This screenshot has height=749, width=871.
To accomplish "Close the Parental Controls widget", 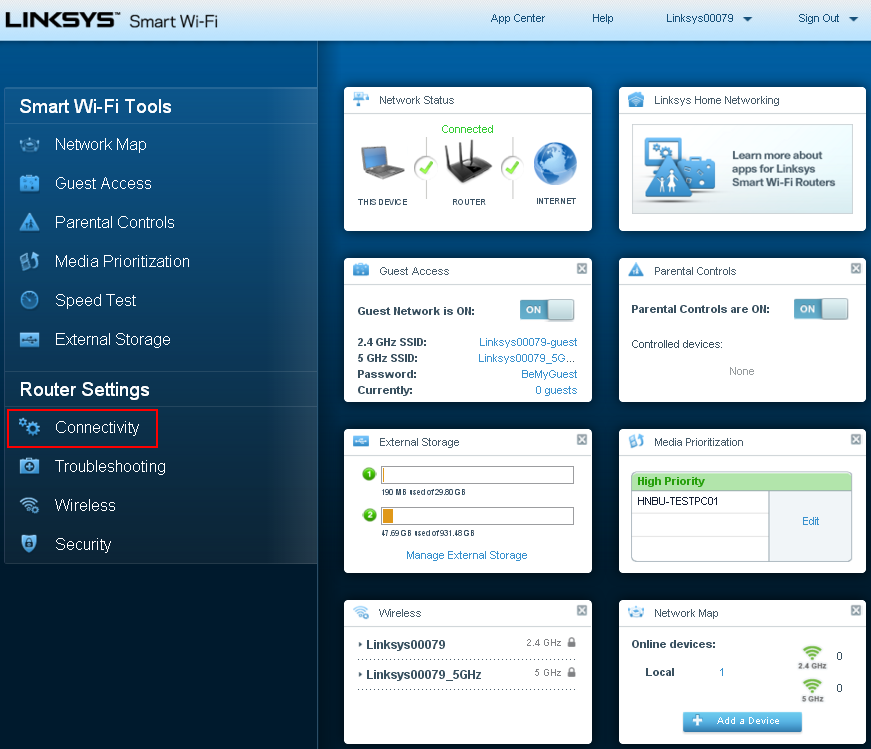I will pos(856,268).
